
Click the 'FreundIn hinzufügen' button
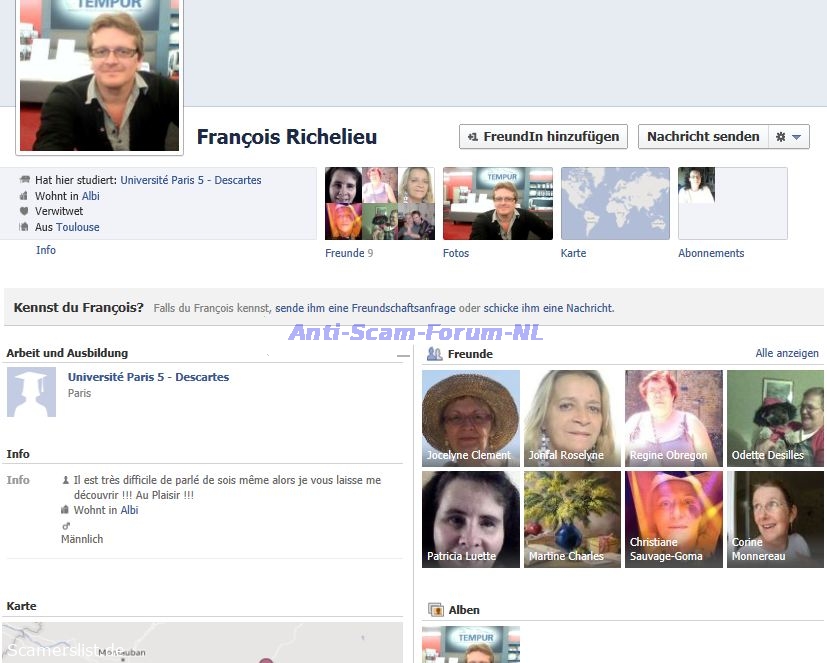[543, 137]
